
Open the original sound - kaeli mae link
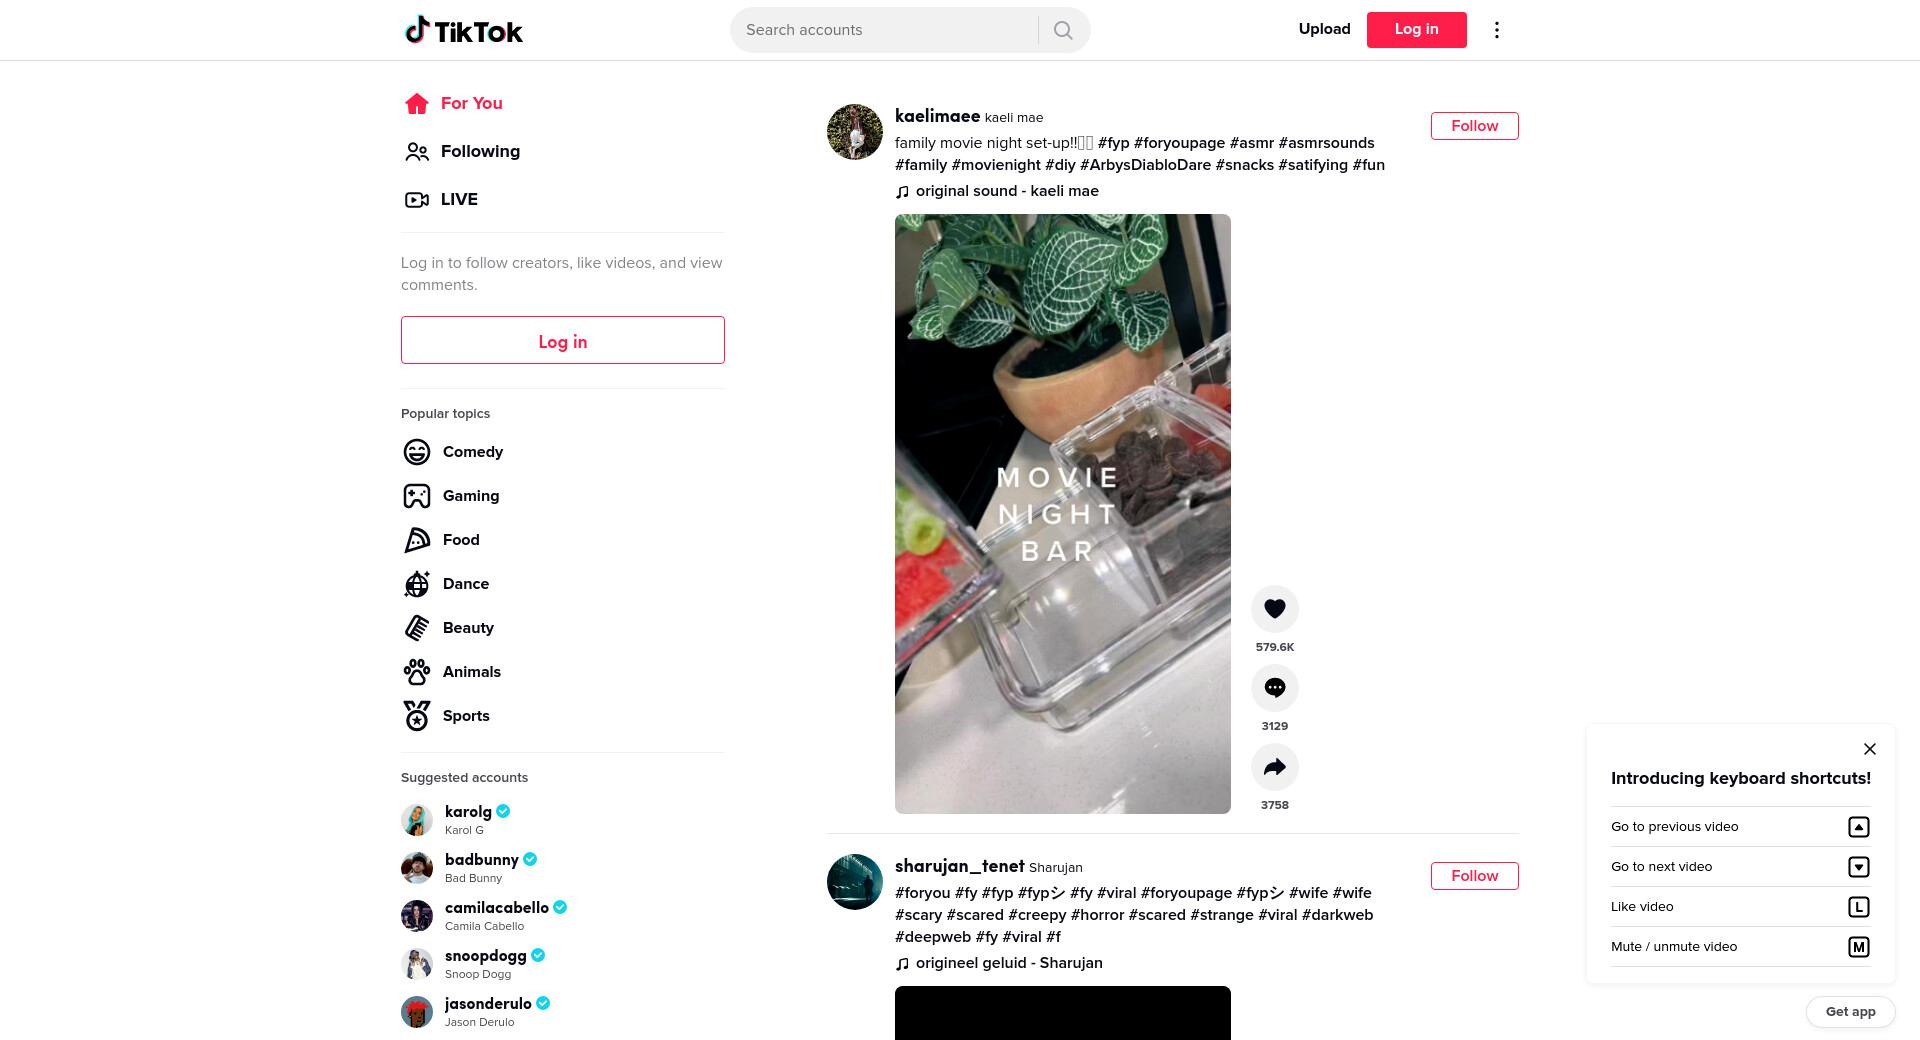(1006, 191)
